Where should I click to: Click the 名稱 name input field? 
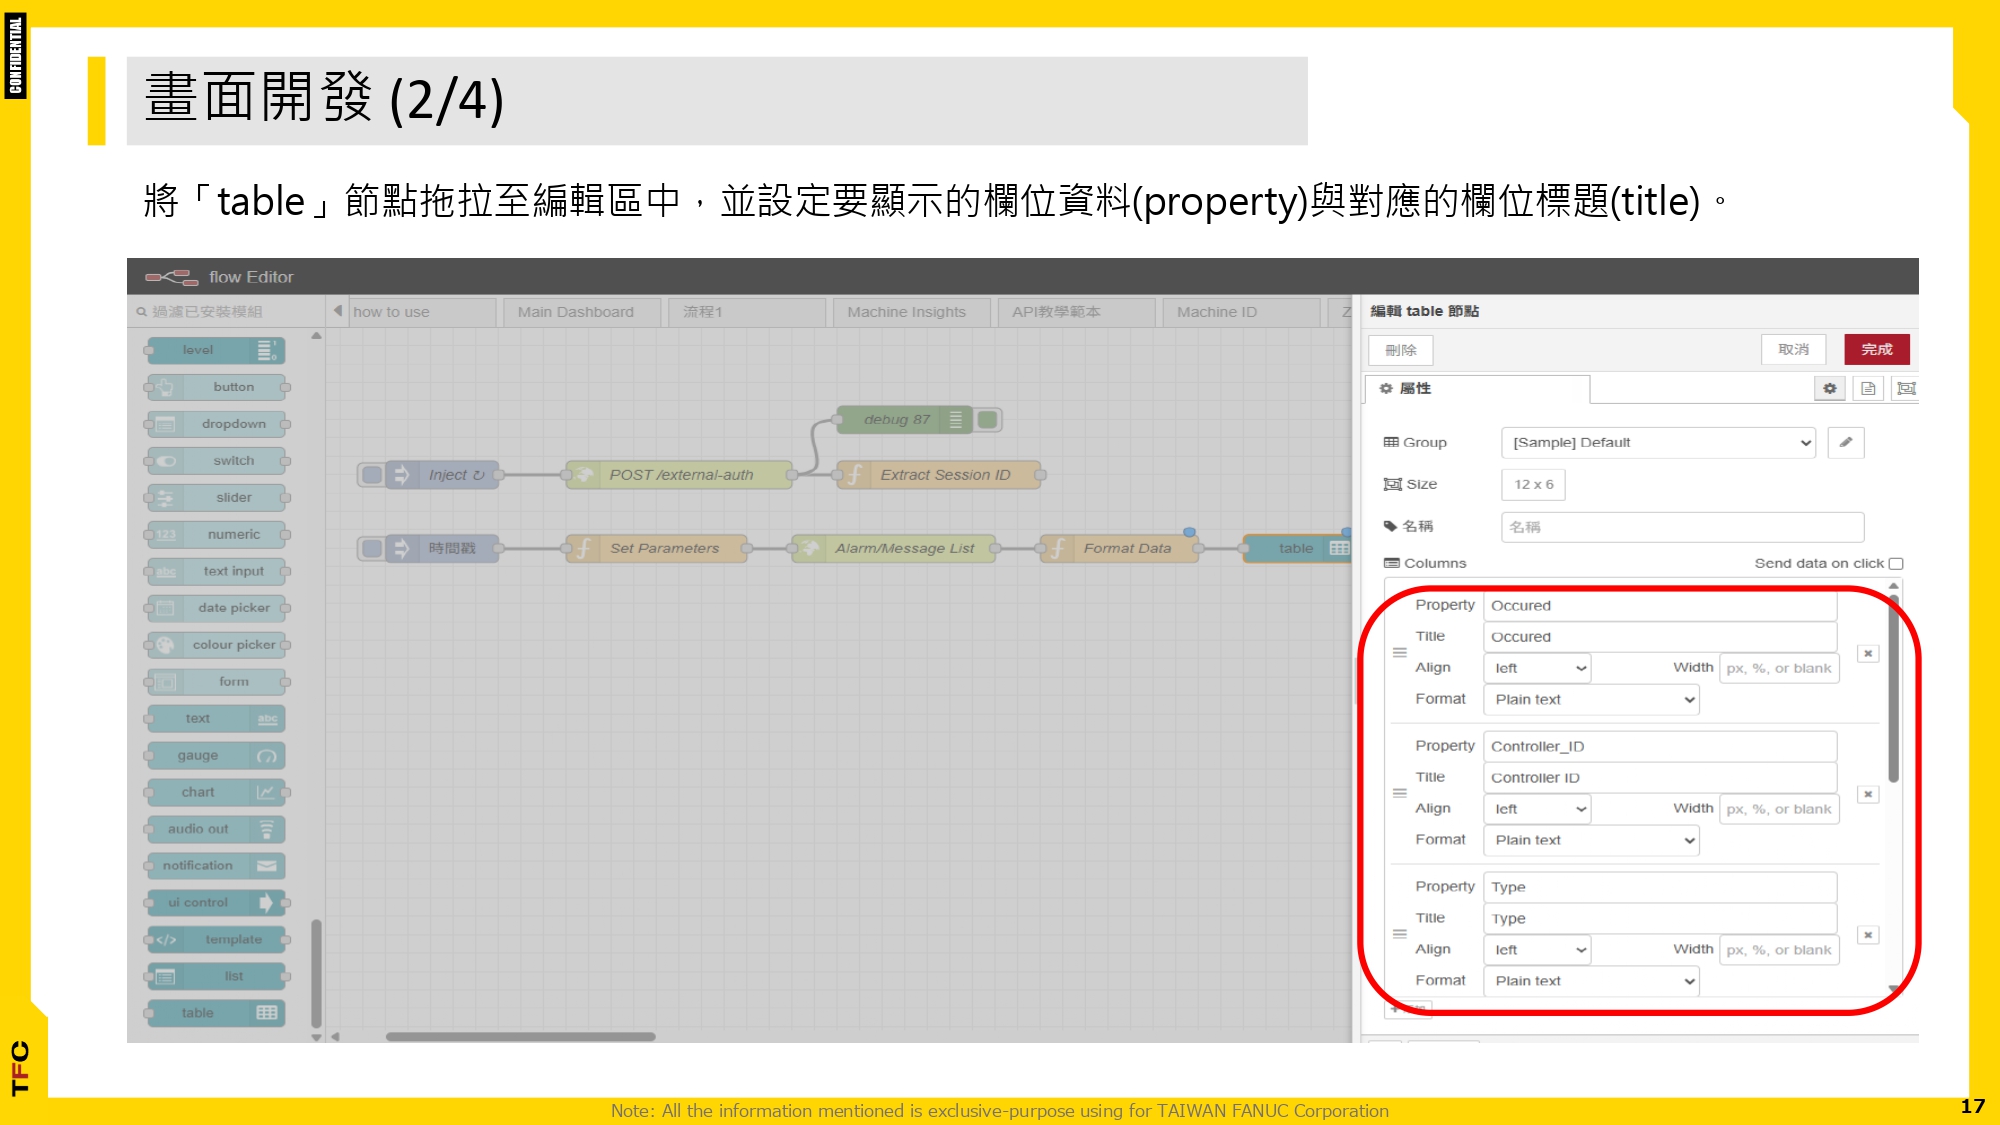[x=1682, y=527]
